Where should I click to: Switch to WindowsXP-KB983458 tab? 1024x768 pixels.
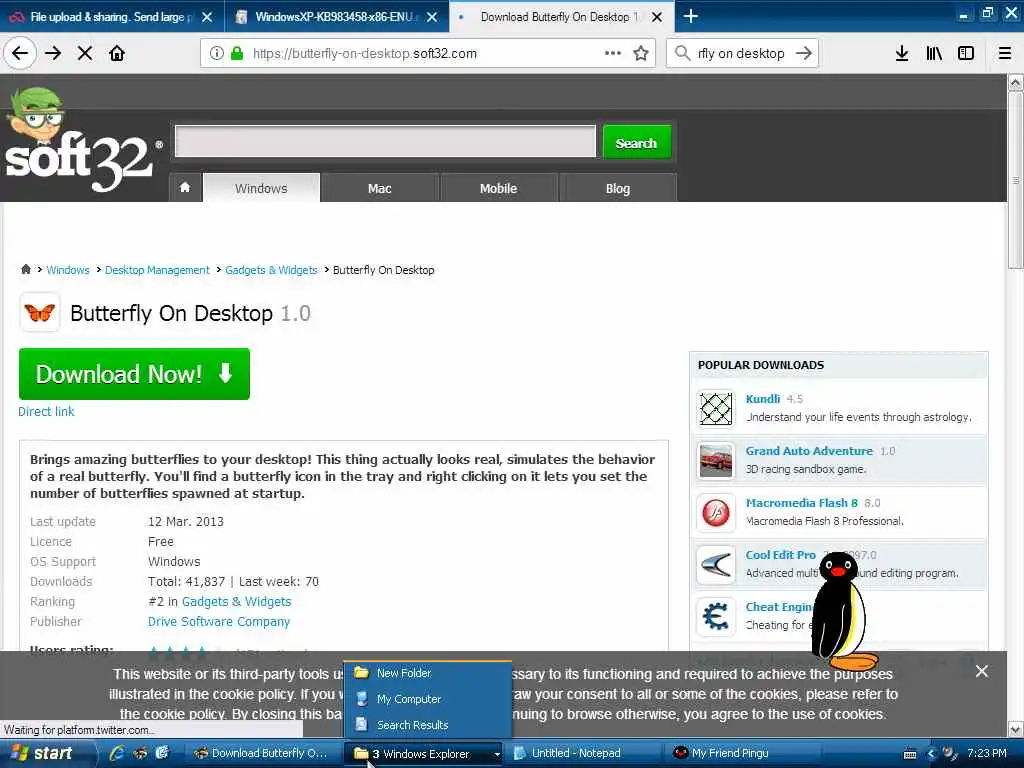(334, 17)
